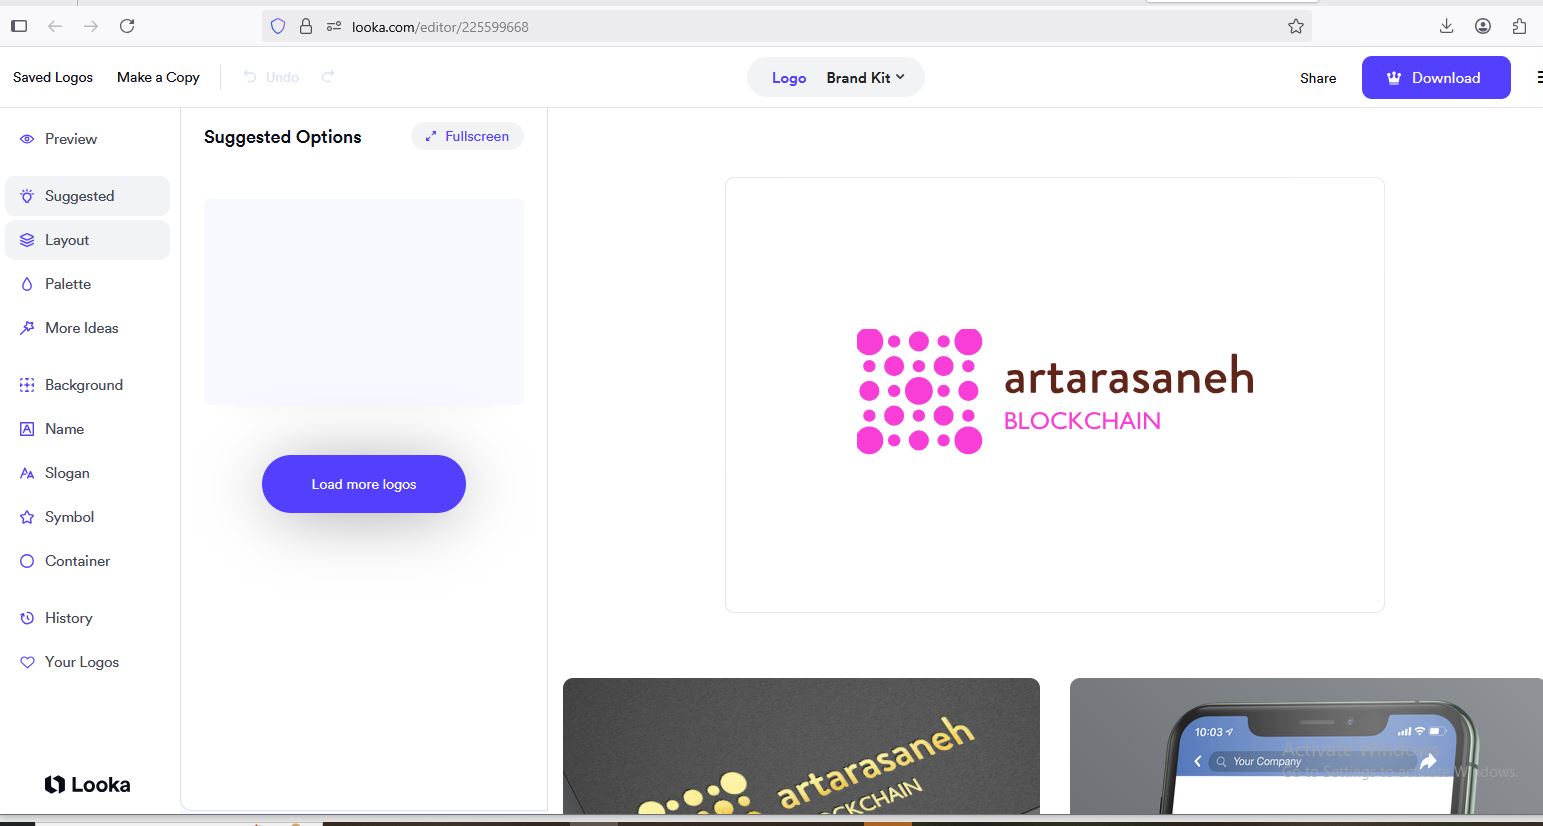The image size is (1543, 826).
Task: Open the Layout sidebar item
Action: click(x=67, y=240)
